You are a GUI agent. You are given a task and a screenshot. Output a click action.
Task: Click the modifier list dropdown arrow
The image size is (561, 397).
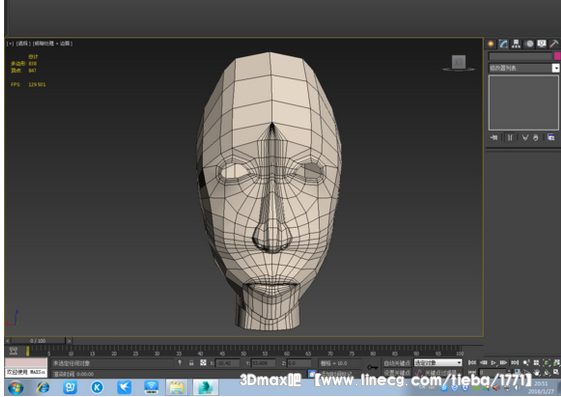556,68
